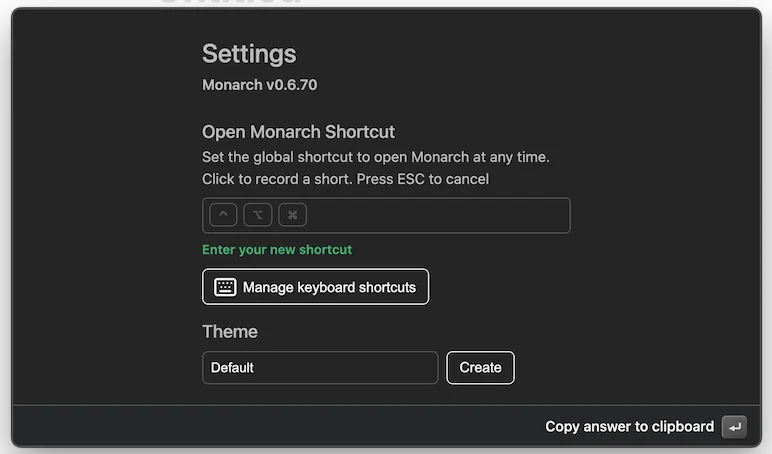Select the Default theme field
Image resolution: width=772 pixels, height=454 pixels.
[x=319, y=367]
